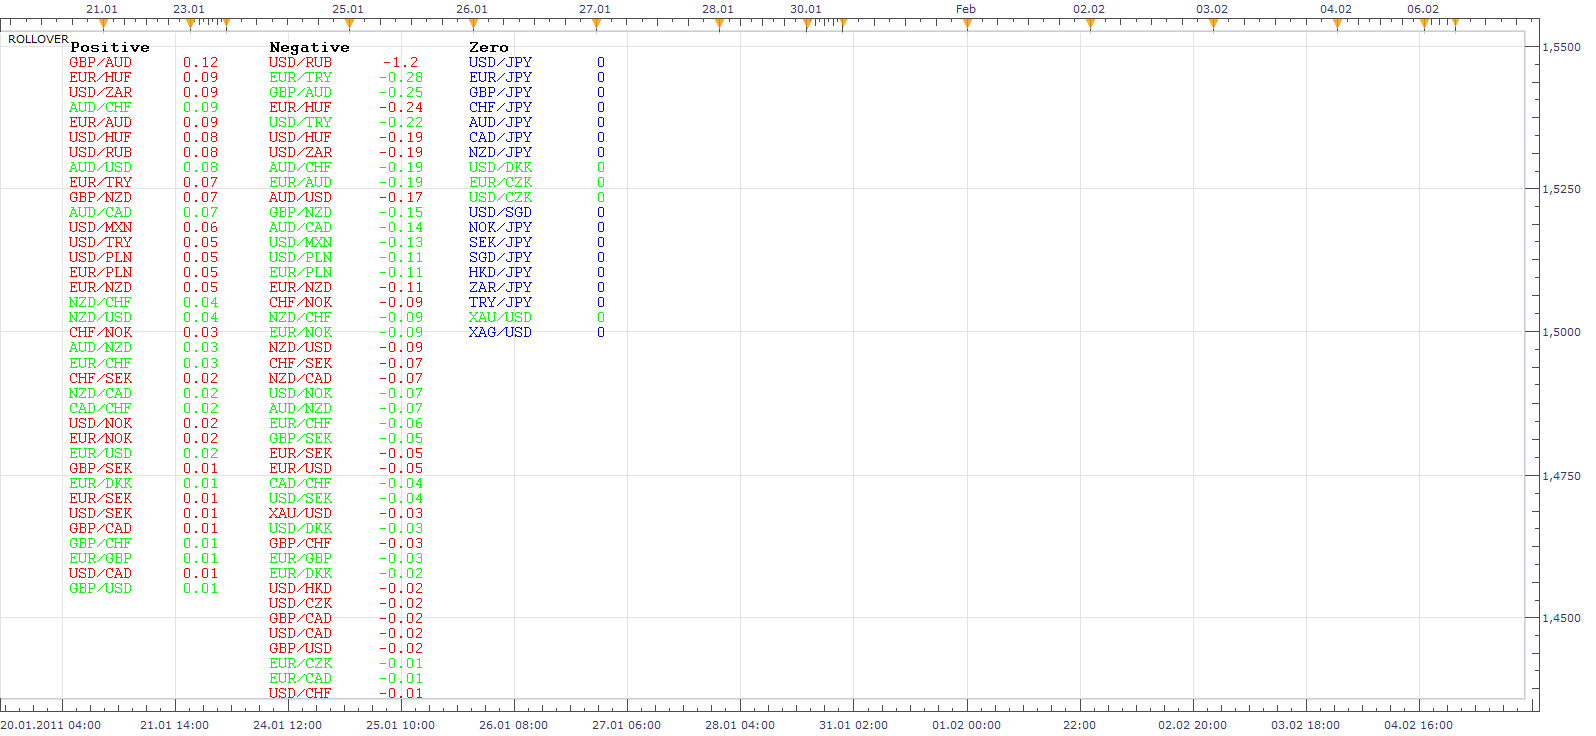Select the -0.28 rollover value
The height and width of the screenshot is (736, 1596).
click(x=400, y=77)
